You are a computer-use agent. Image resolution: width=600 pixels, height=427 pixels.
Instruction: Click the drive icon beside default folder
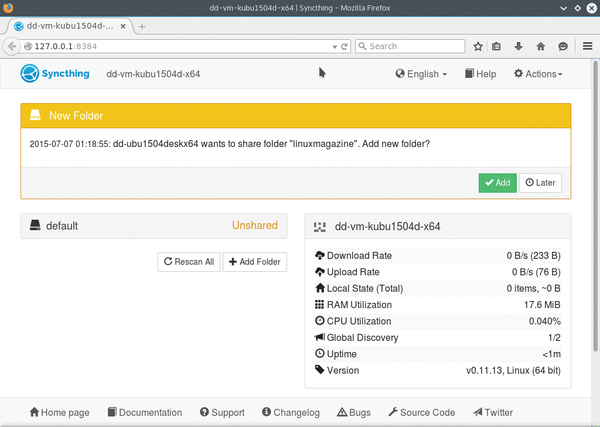pyautogui.click(x=35, y=225)
